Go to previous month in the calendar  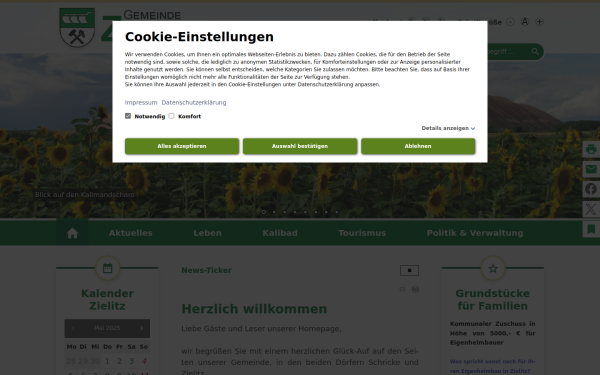(x=73, y=328)
